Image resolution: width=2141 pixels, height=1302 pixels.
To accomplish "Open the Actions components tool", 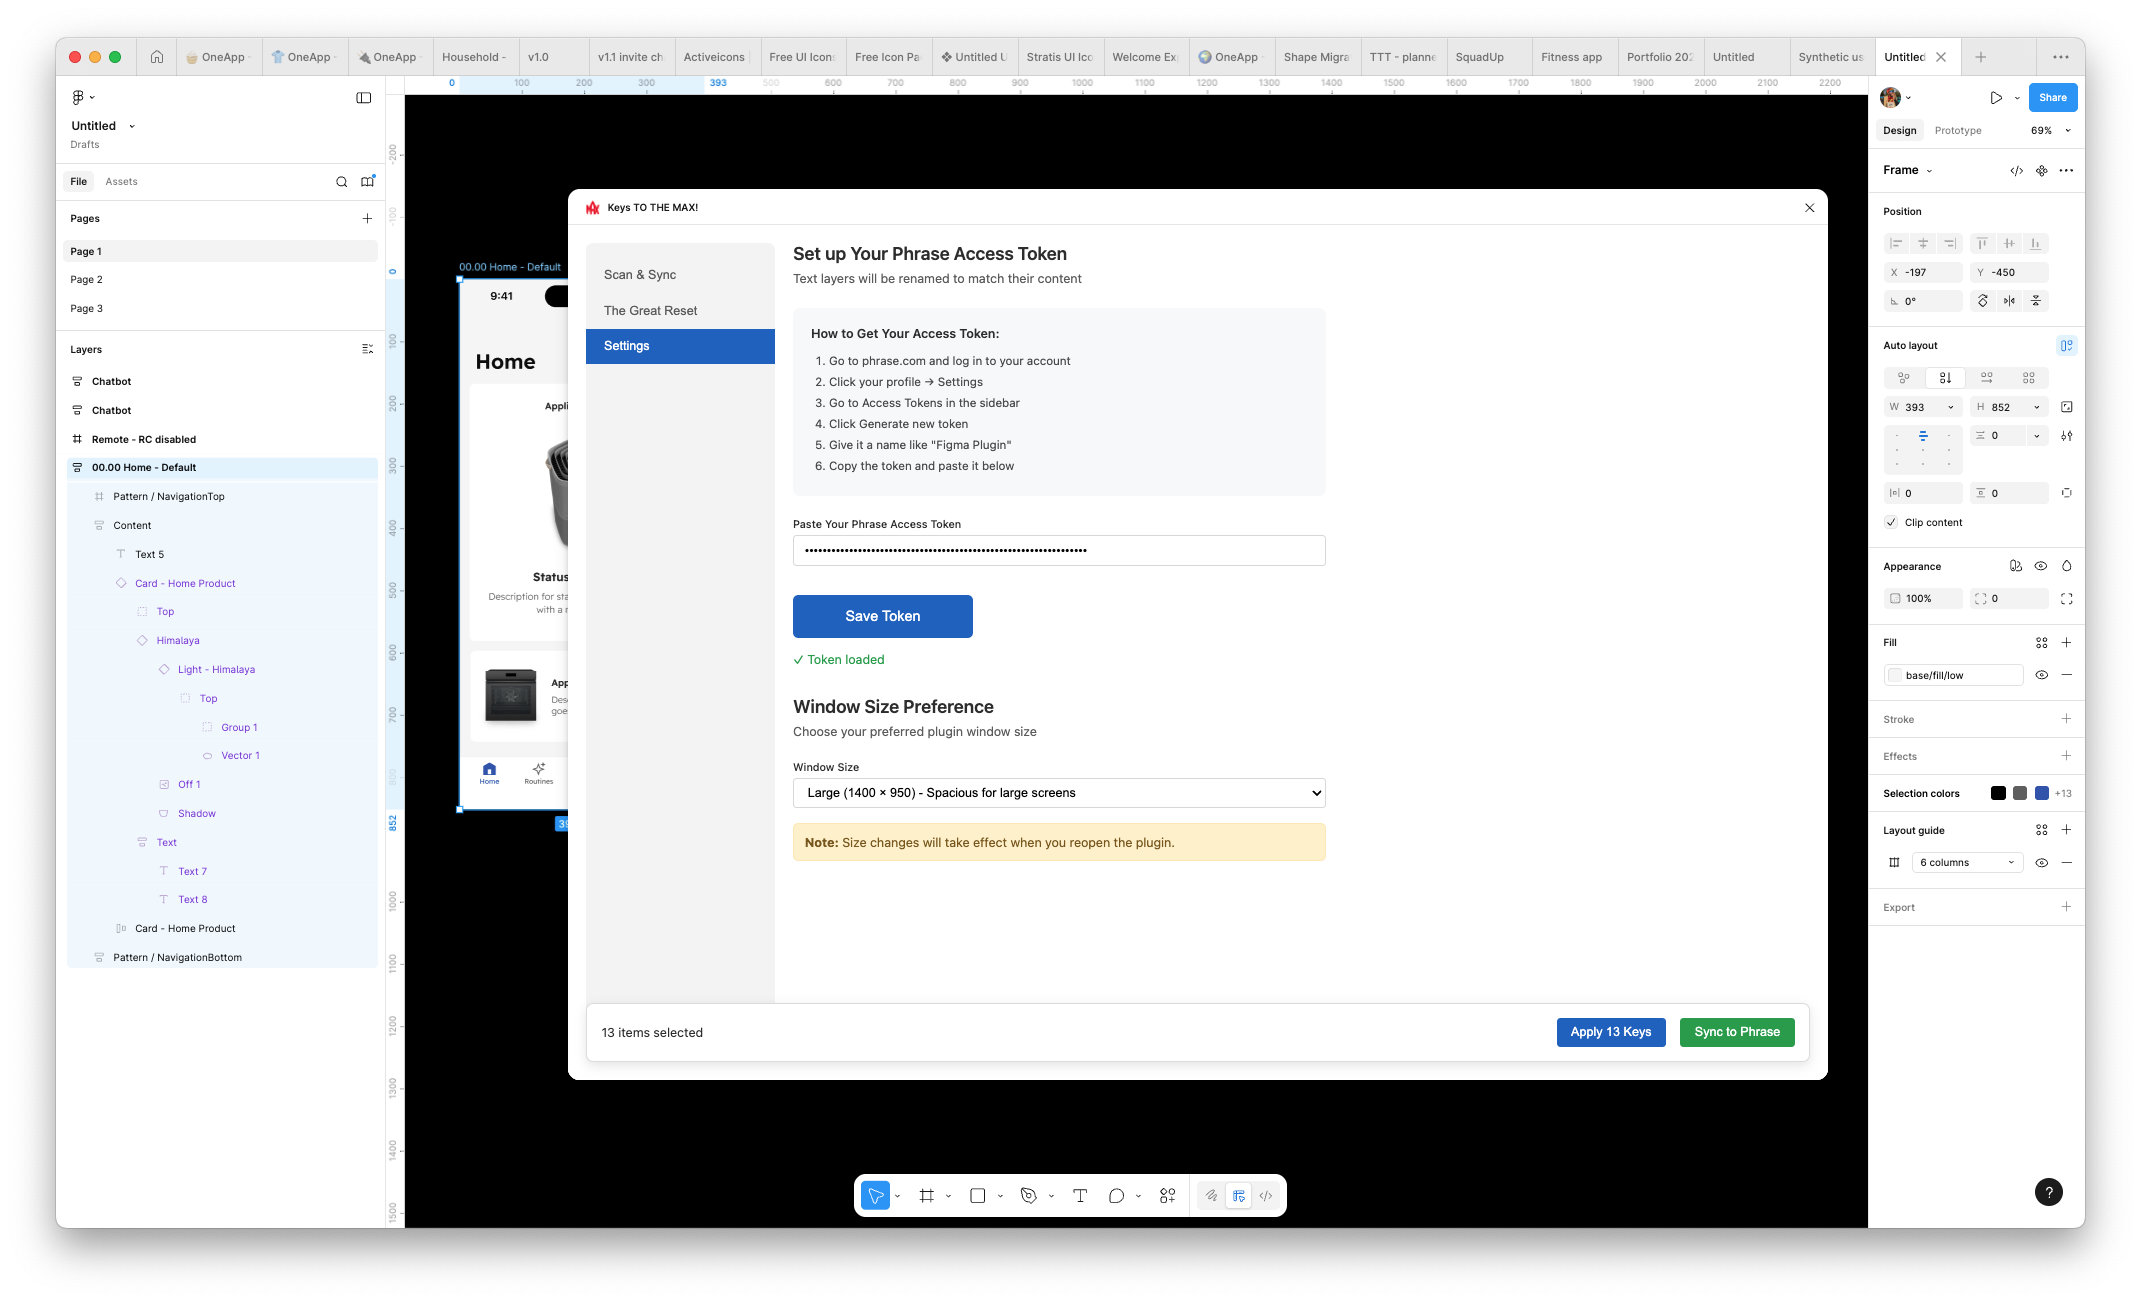I will 1167,1196.
